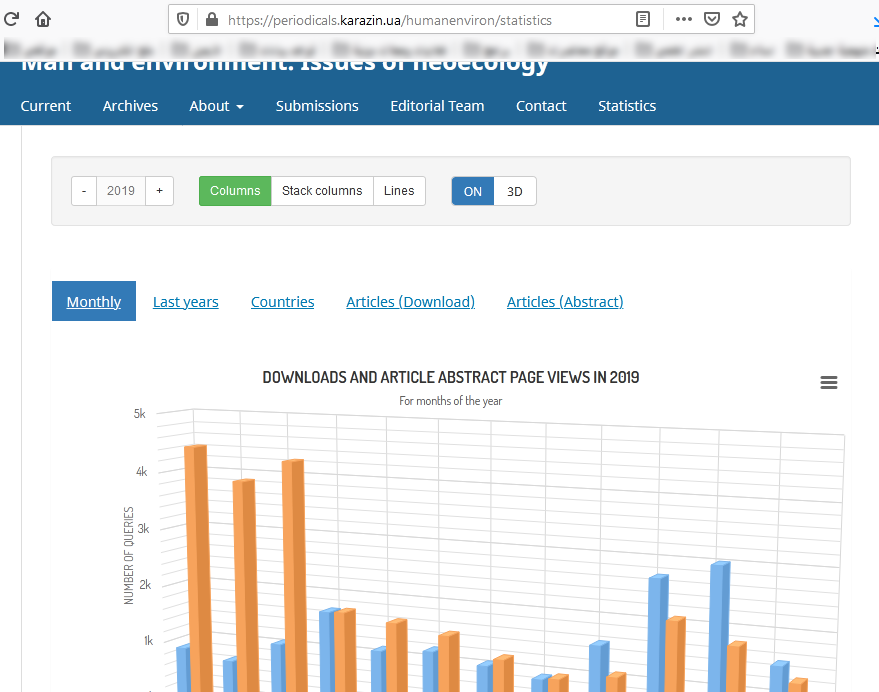Click the '2k' axis label

point(145,585)
